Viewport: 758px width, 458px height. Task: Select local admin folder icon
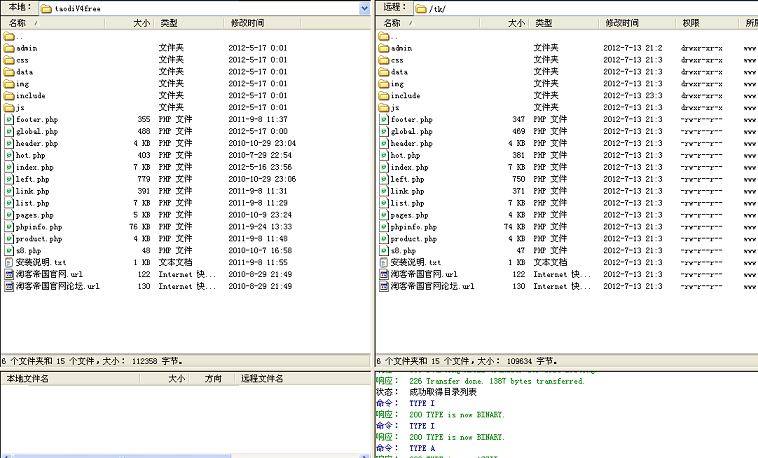pos(9,48)
